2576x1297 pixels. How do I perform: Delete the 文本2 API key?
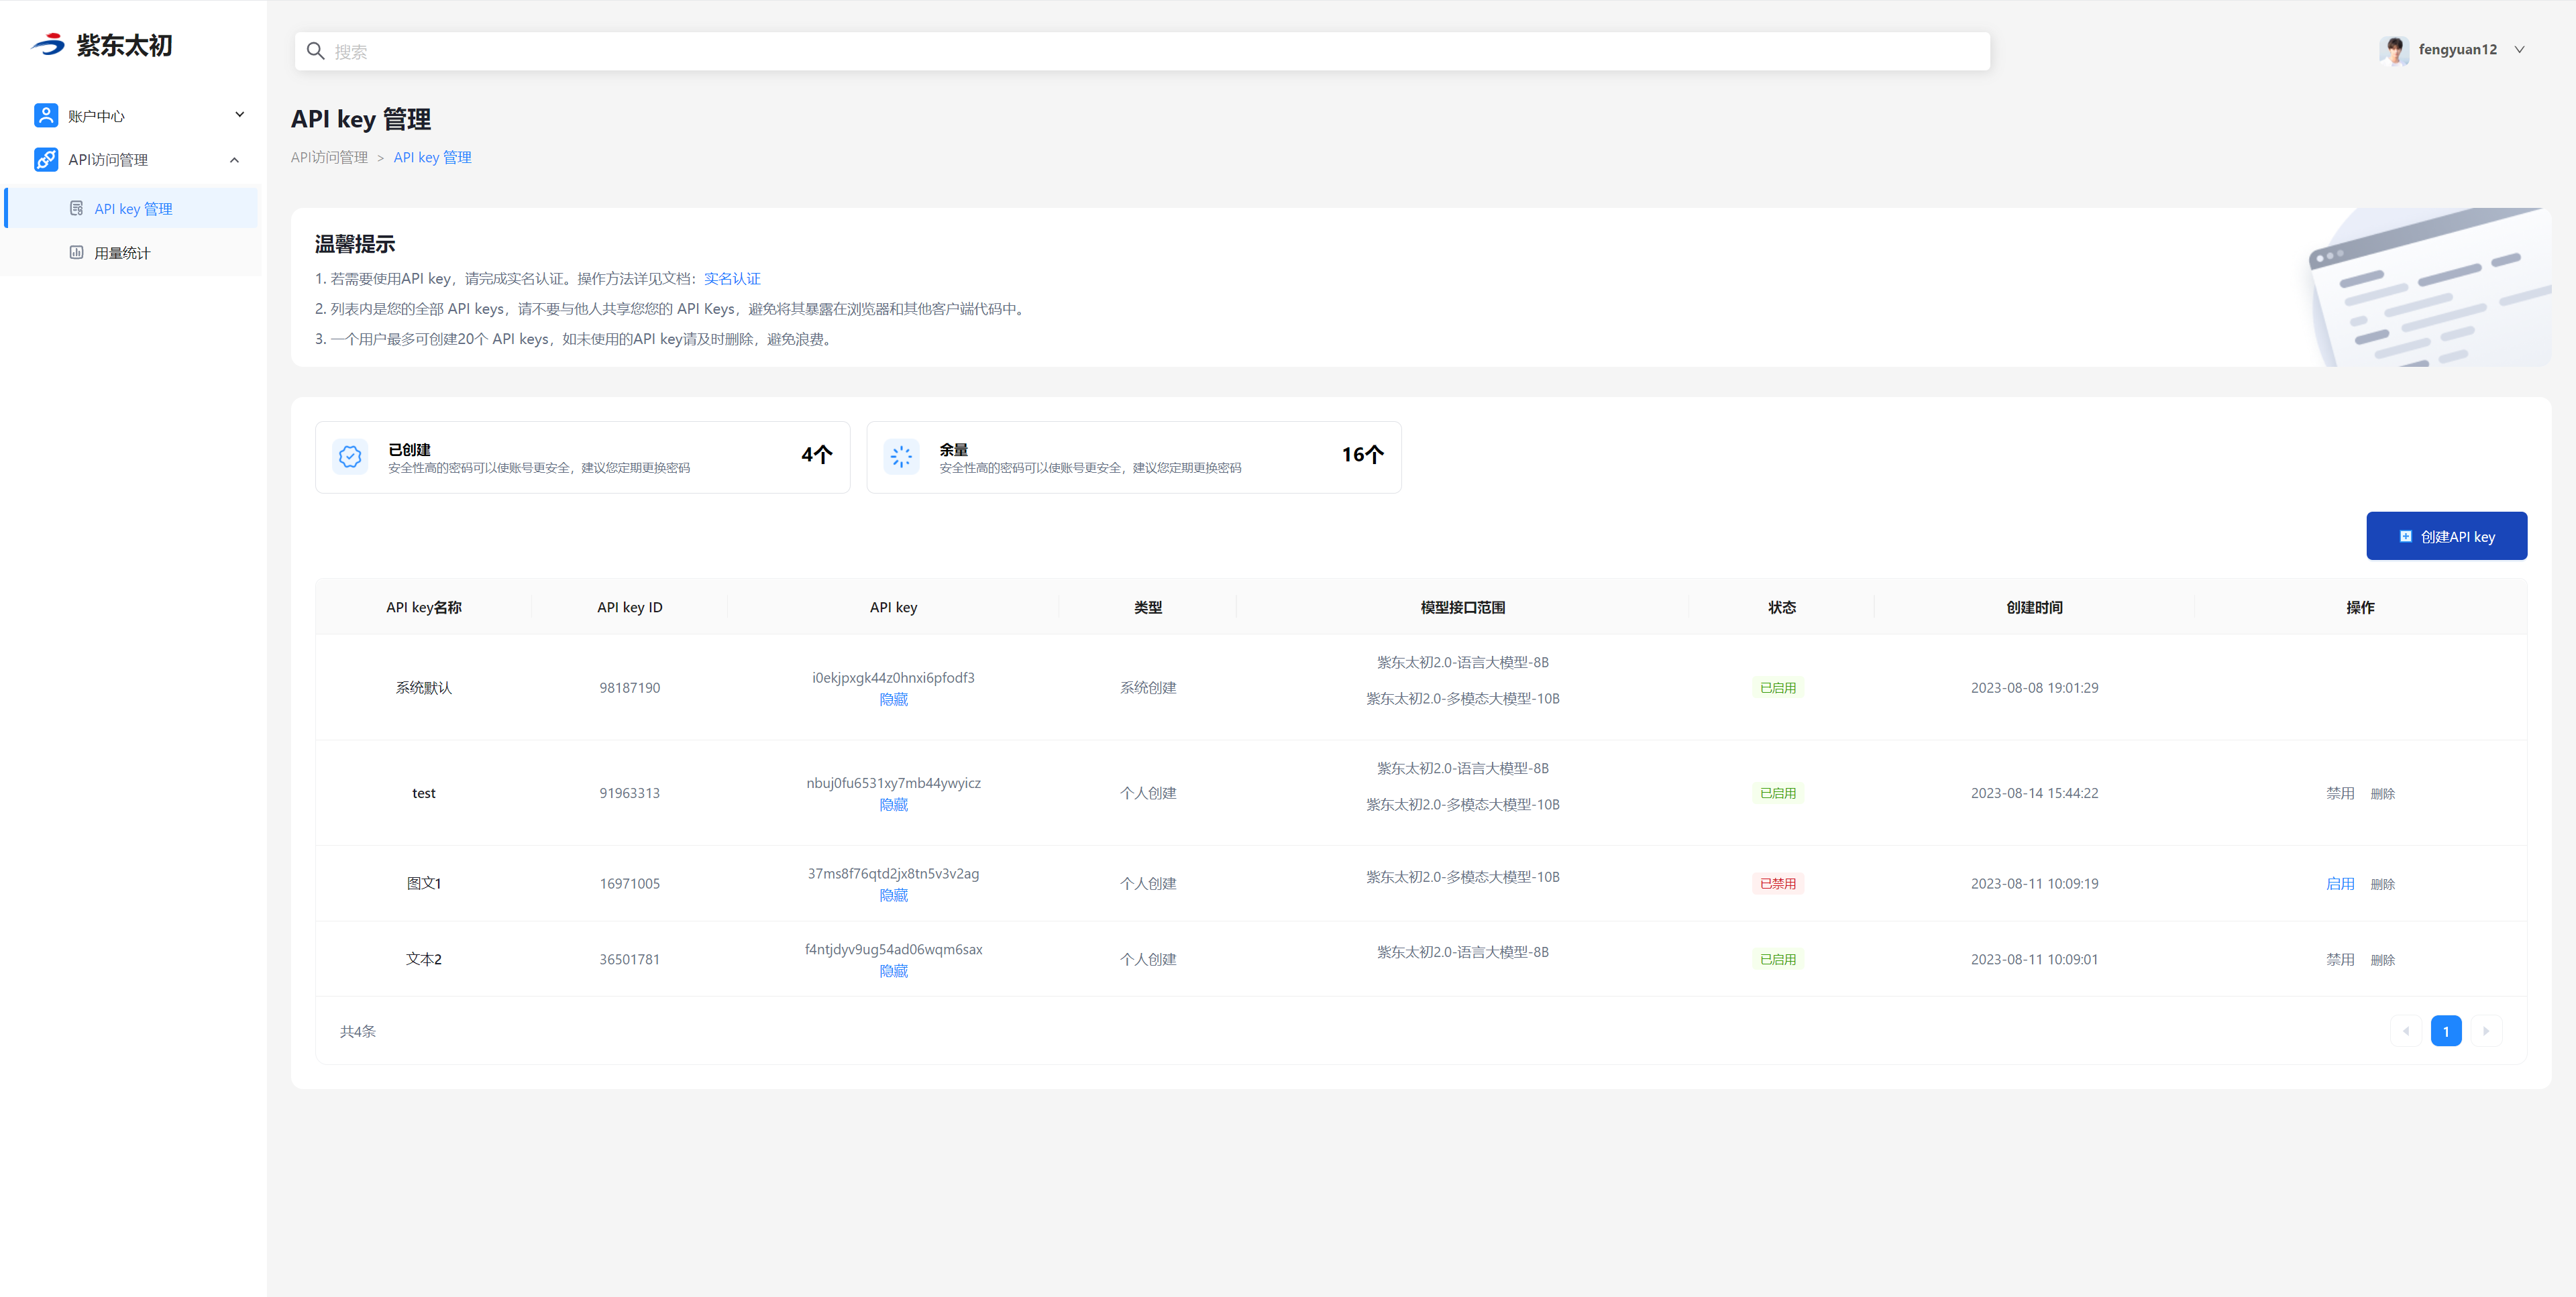pyautogui.click(x=2383, y=960)
